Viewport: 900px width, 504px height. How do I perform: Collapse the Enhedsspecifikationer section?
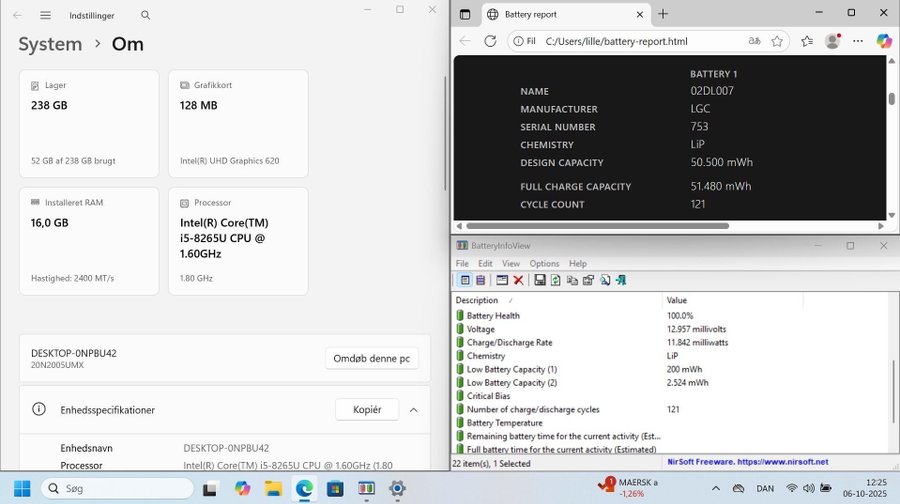414,409
